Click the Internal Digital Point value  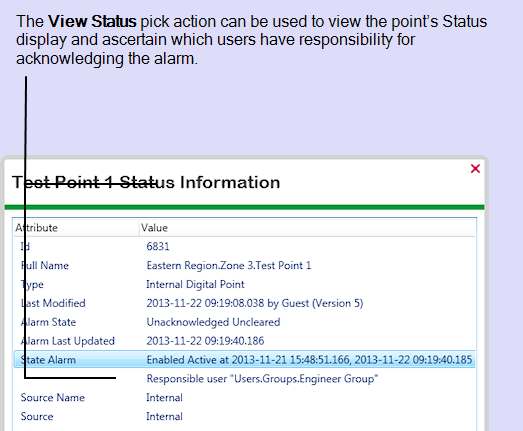(x=195, y=285)
